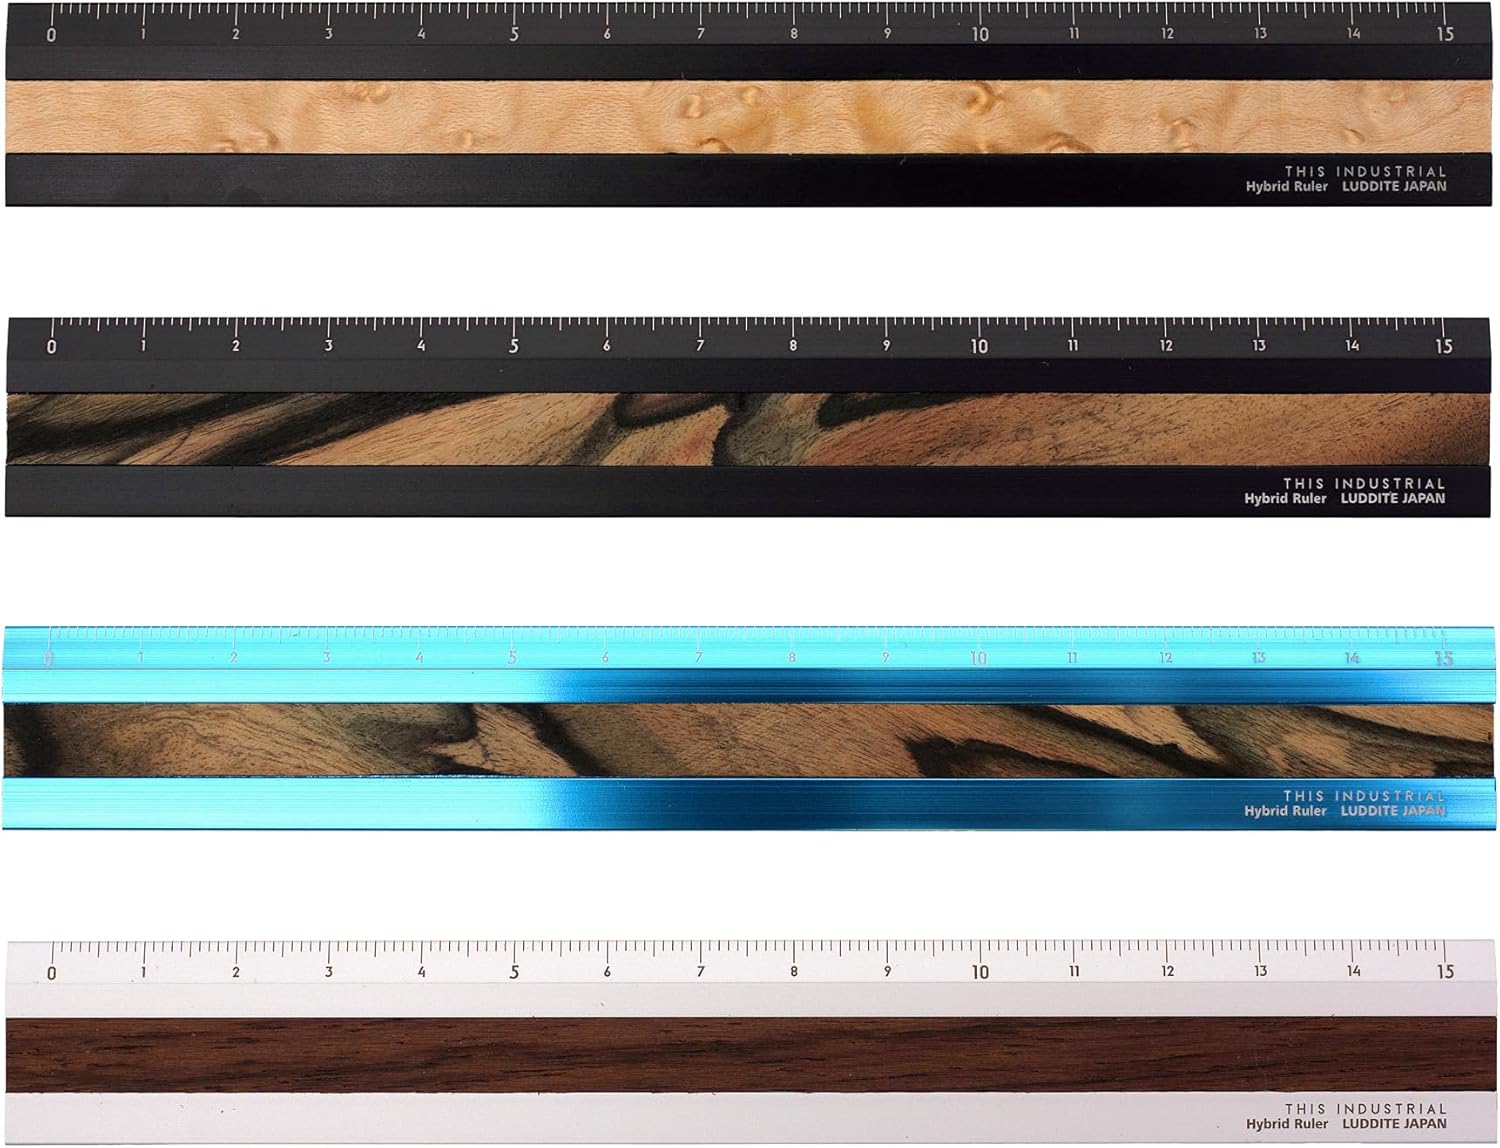The height and width of the screenshot is (1148, 1500).
Task: Click the number 15 on the top black ruler
Action: click(x=1445, y=34)
